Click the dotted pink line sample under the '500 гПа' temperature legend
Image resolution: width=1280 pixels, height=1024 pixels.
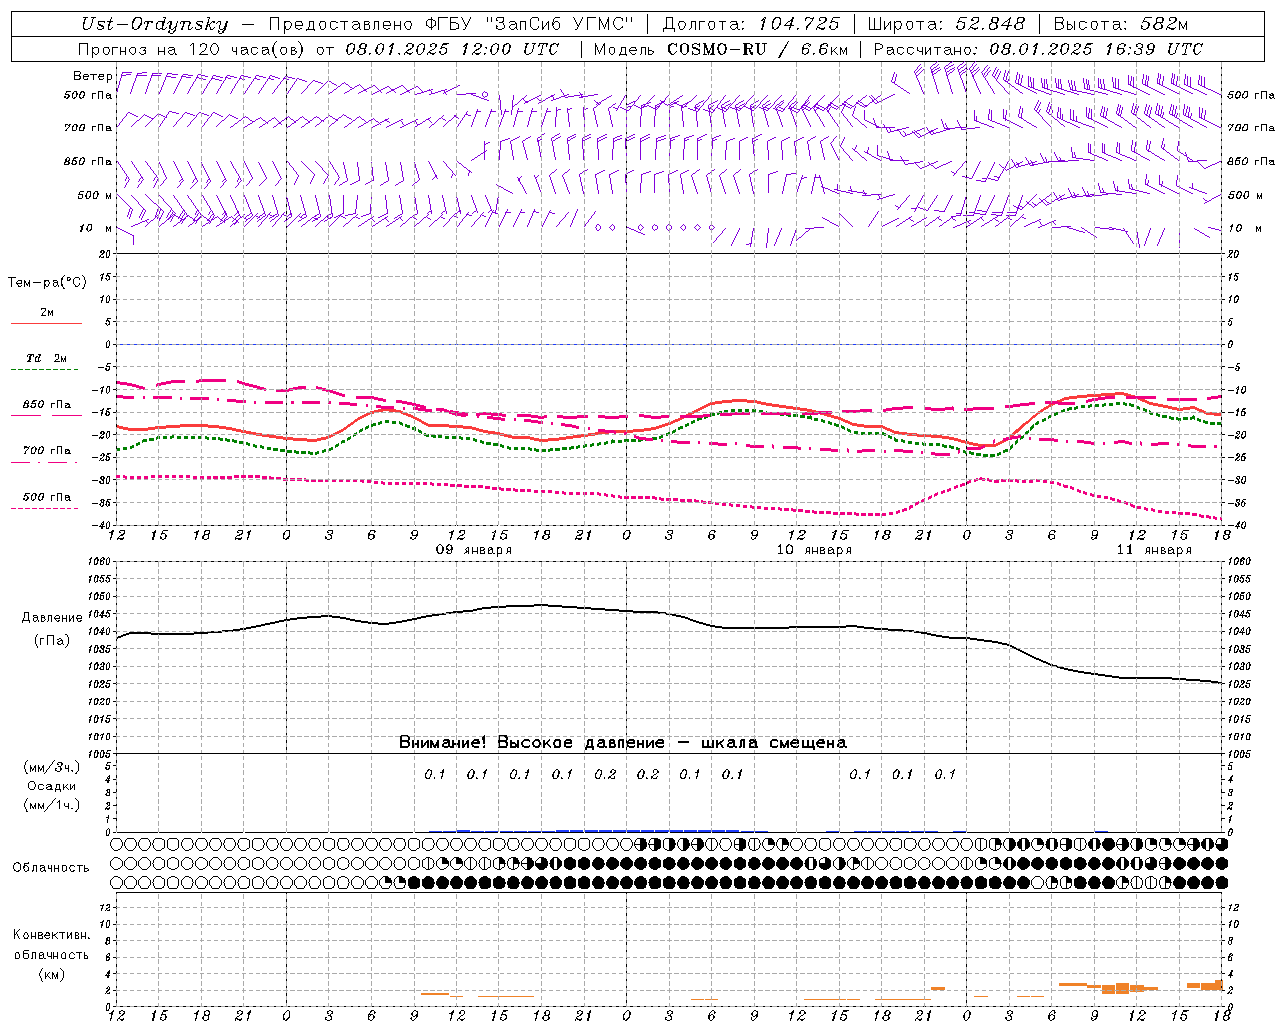pos(45,508)
